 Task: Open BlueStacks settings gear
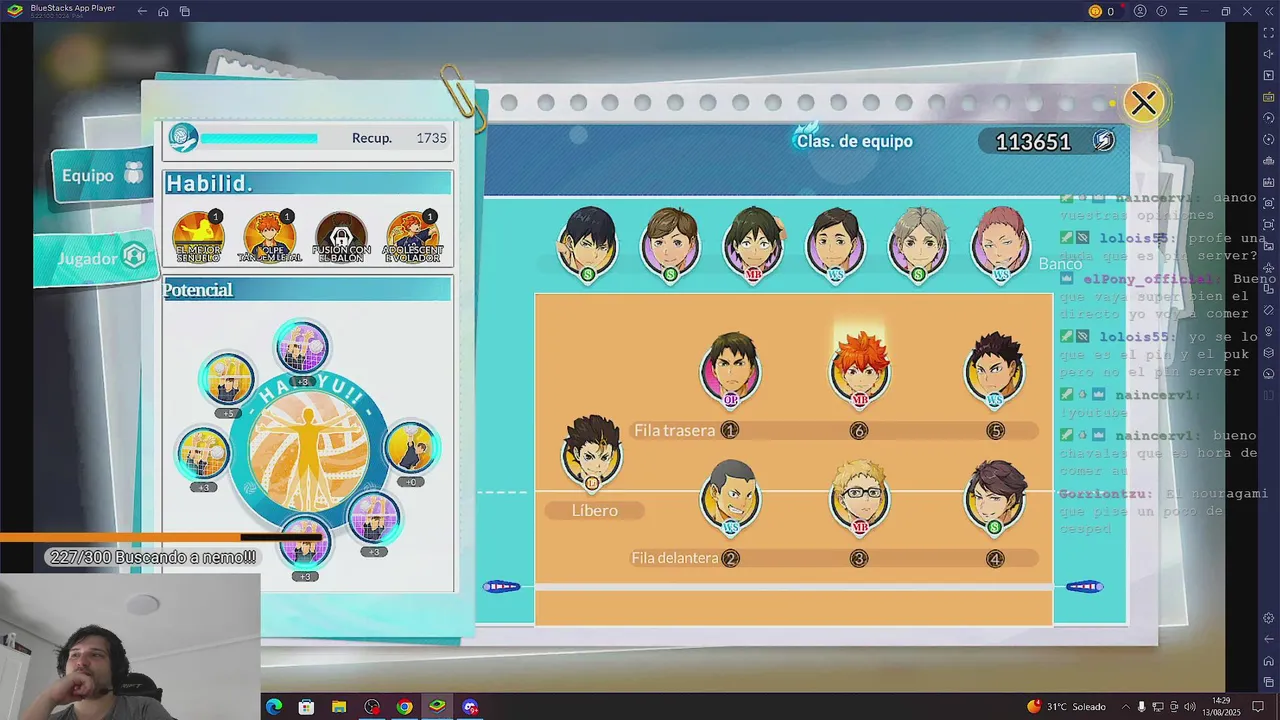click(x=1269, y=618)
